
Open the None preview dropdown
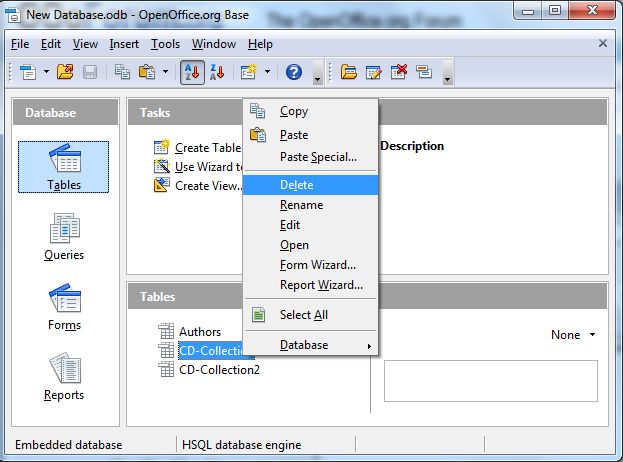(x=573, y=335)
